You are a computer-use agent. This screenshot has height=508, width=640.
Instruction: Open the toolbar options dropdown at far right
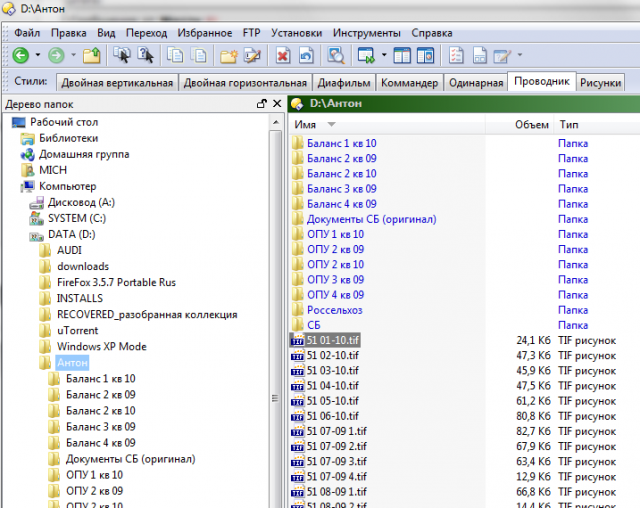click(x=520, y=55)
